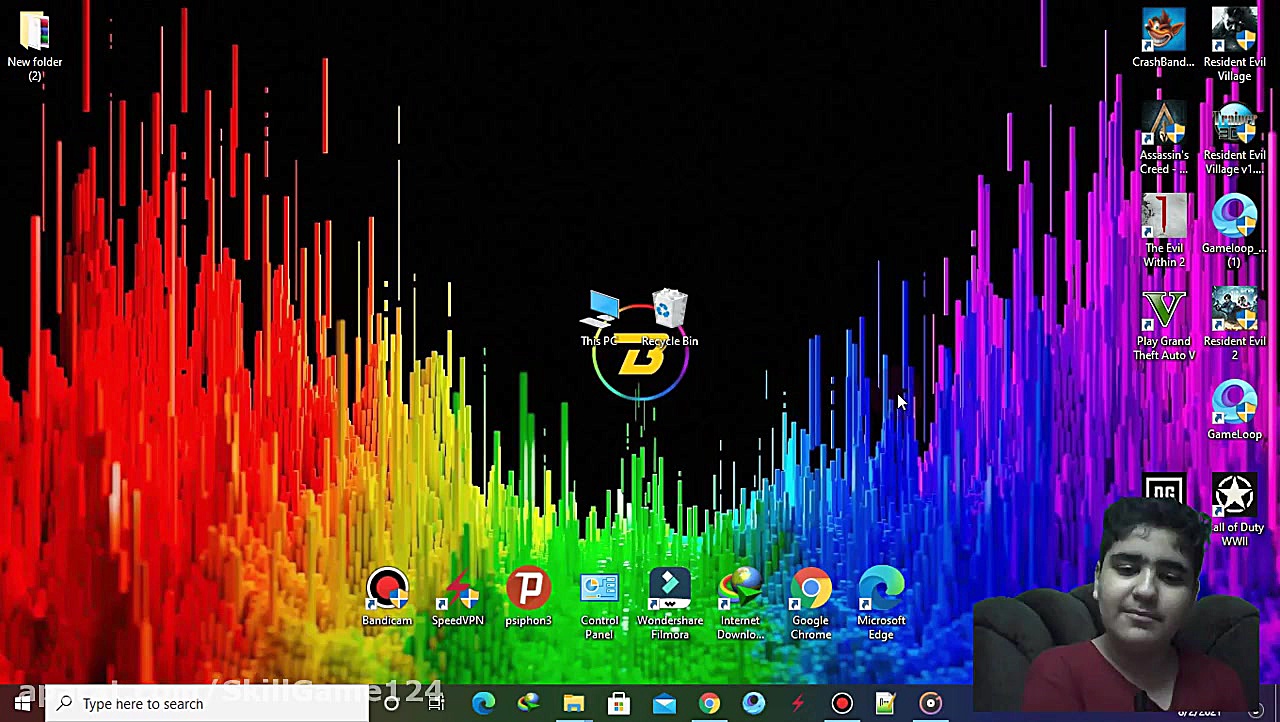Open SpeedVPN from the taskbar
Viewport: 1280px width, 722px height.
tap(798, 704)
